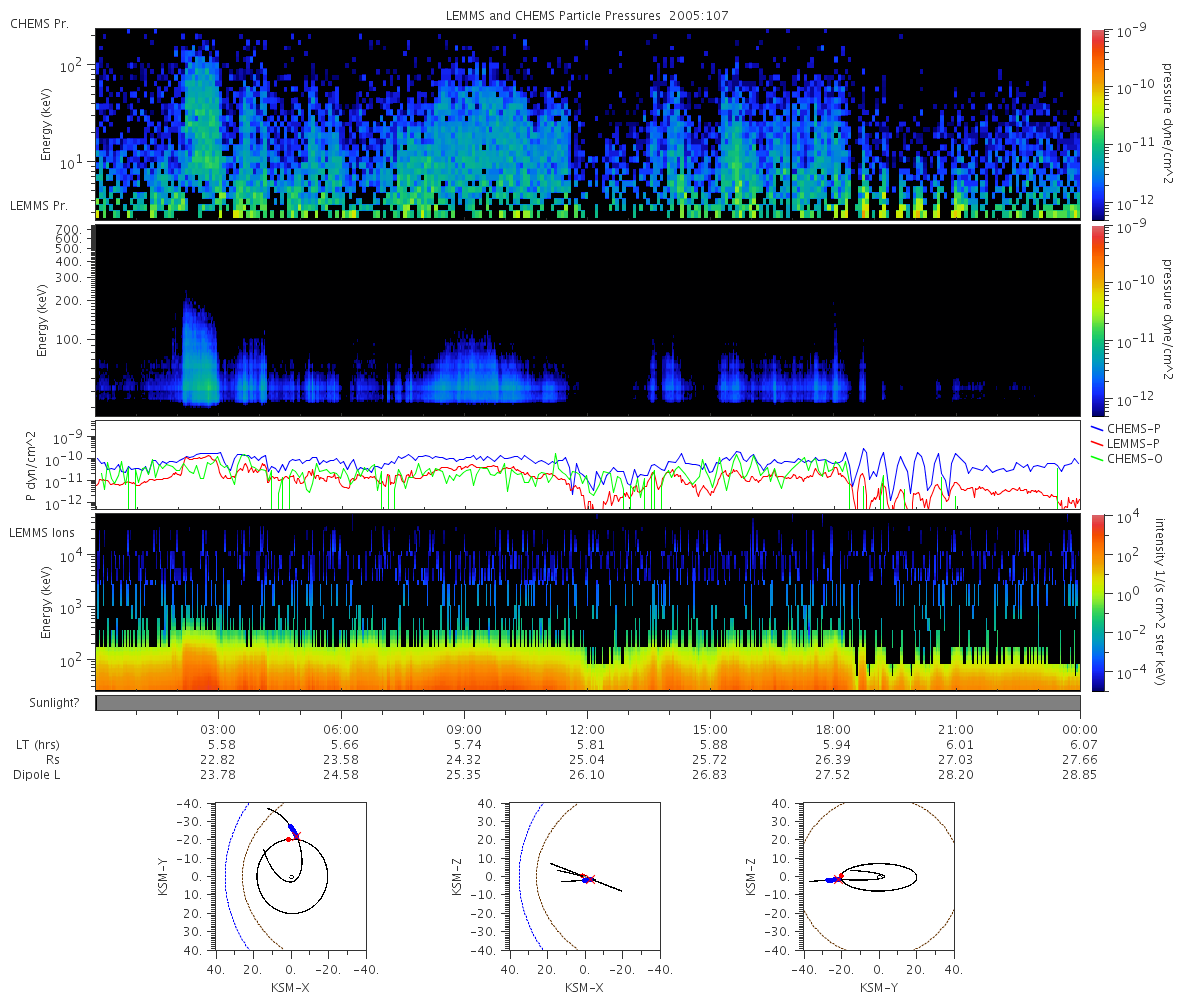Click the 12:00 time axis label
The image size is (1200, 1000).
coord(587,729)
